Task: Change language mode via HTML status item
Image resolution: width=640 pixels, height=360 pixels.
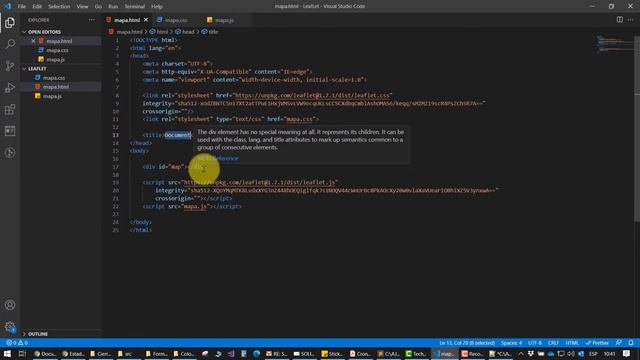Action: (572, 343)
